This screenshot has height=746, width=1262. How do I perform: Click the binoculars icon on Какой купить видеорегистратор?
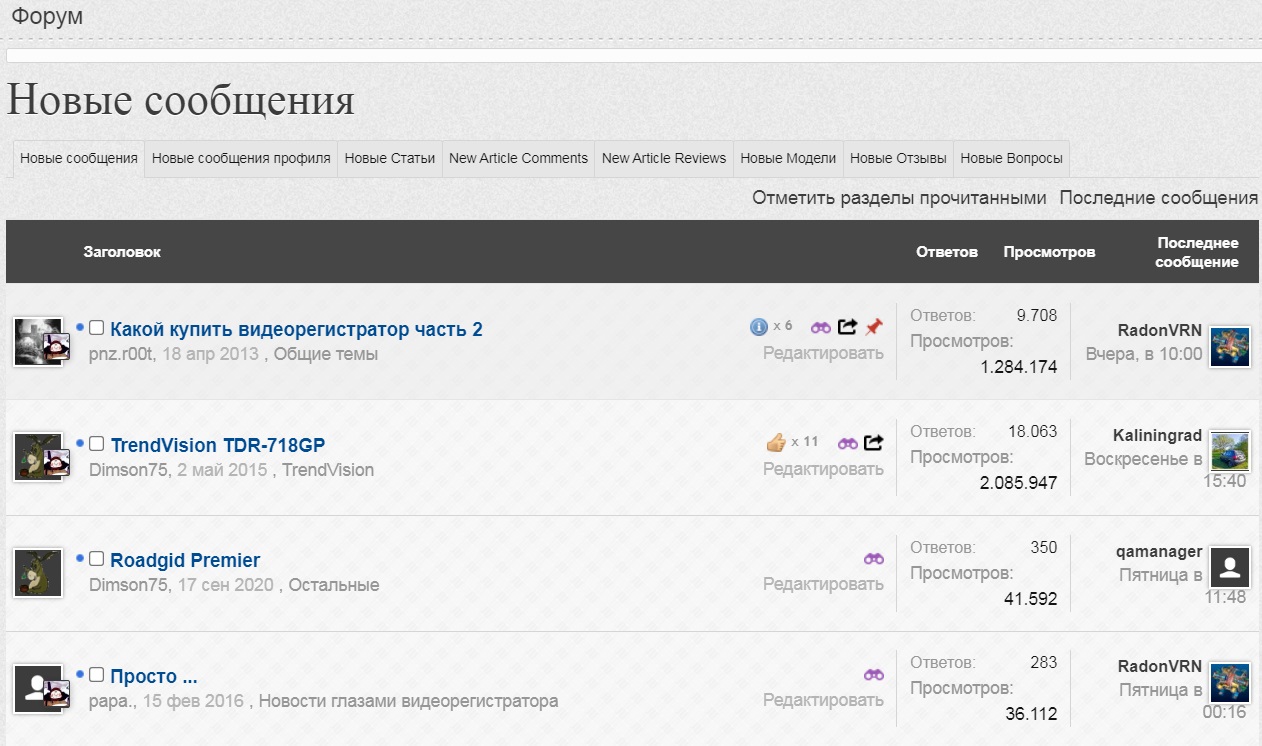coord(821,327)
